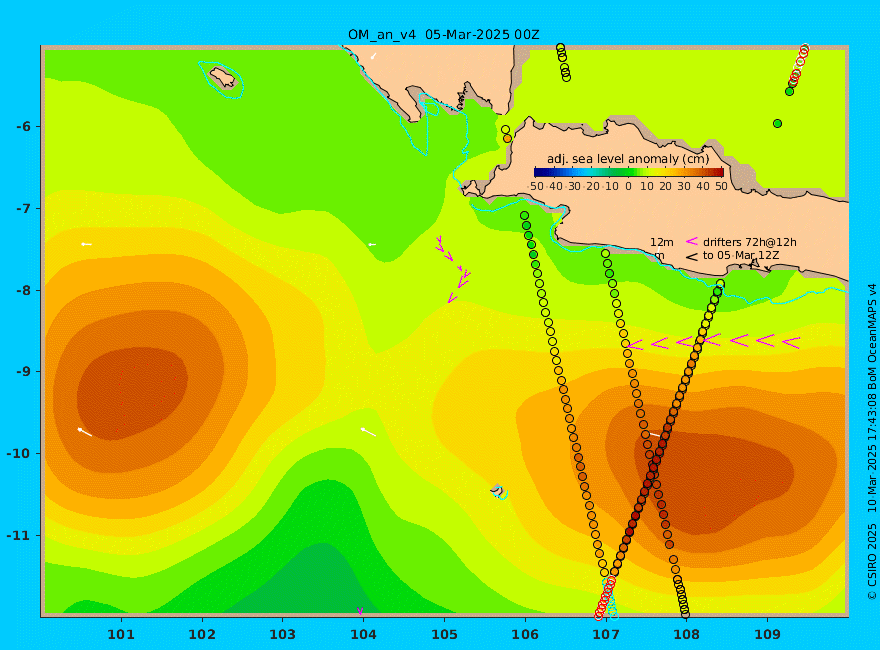Select the magenta arrow at the bottom edge near 104
Viewport: 880px width, 650px height.
360,611
